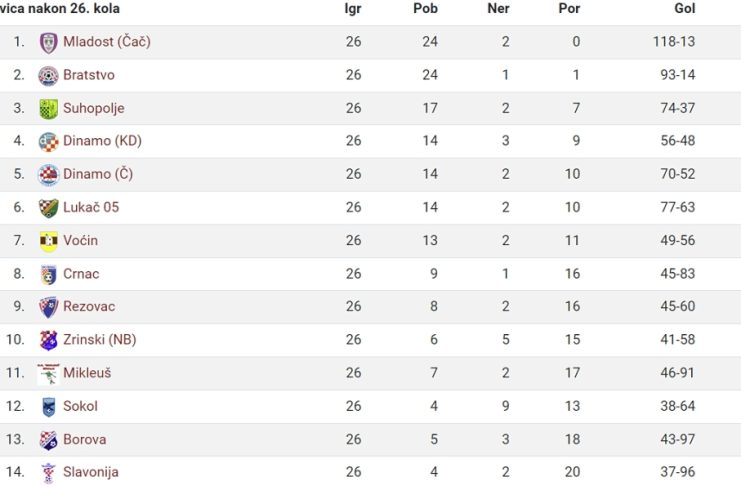
Task: Click the Ner column header
Action: pyautogui.click(x=498, y=8)
